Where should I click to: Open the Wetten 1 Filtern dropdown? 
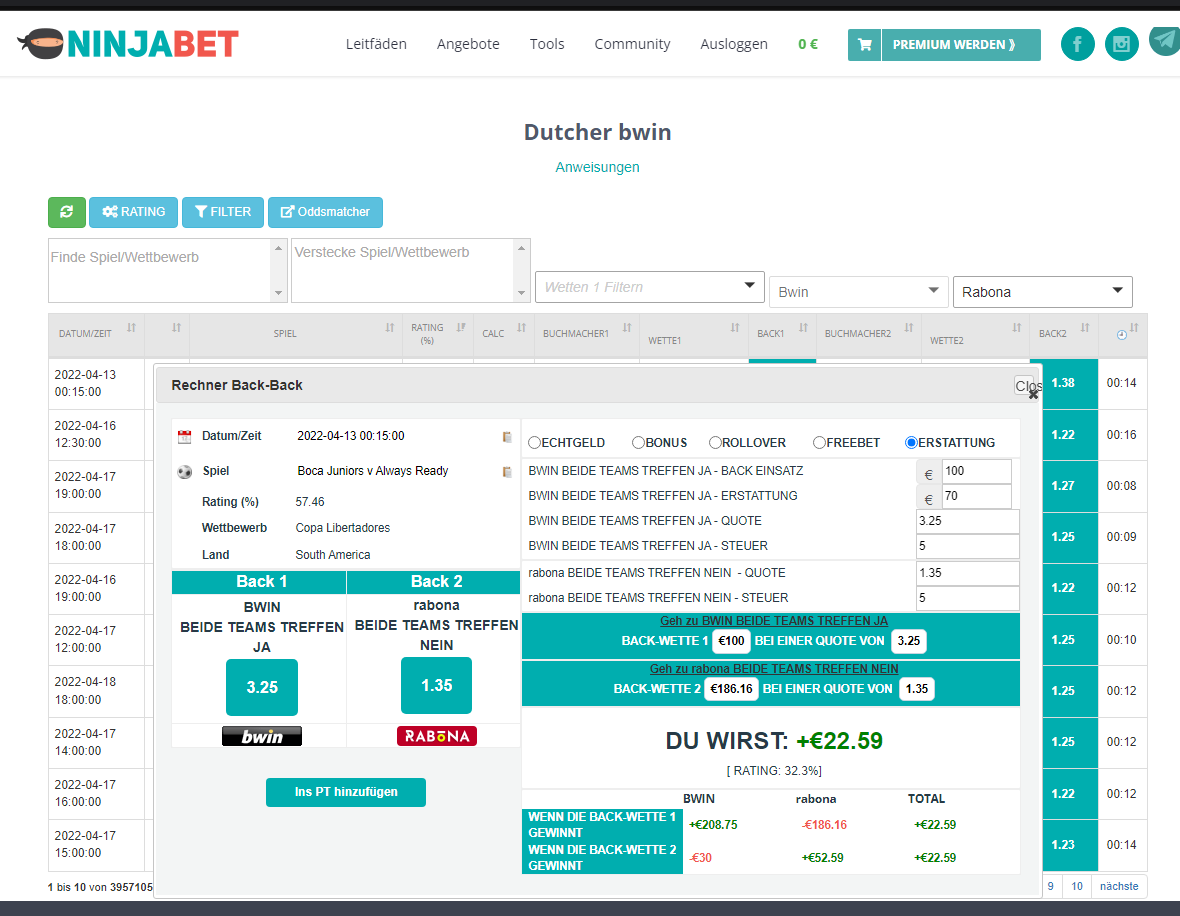[649, 287]
